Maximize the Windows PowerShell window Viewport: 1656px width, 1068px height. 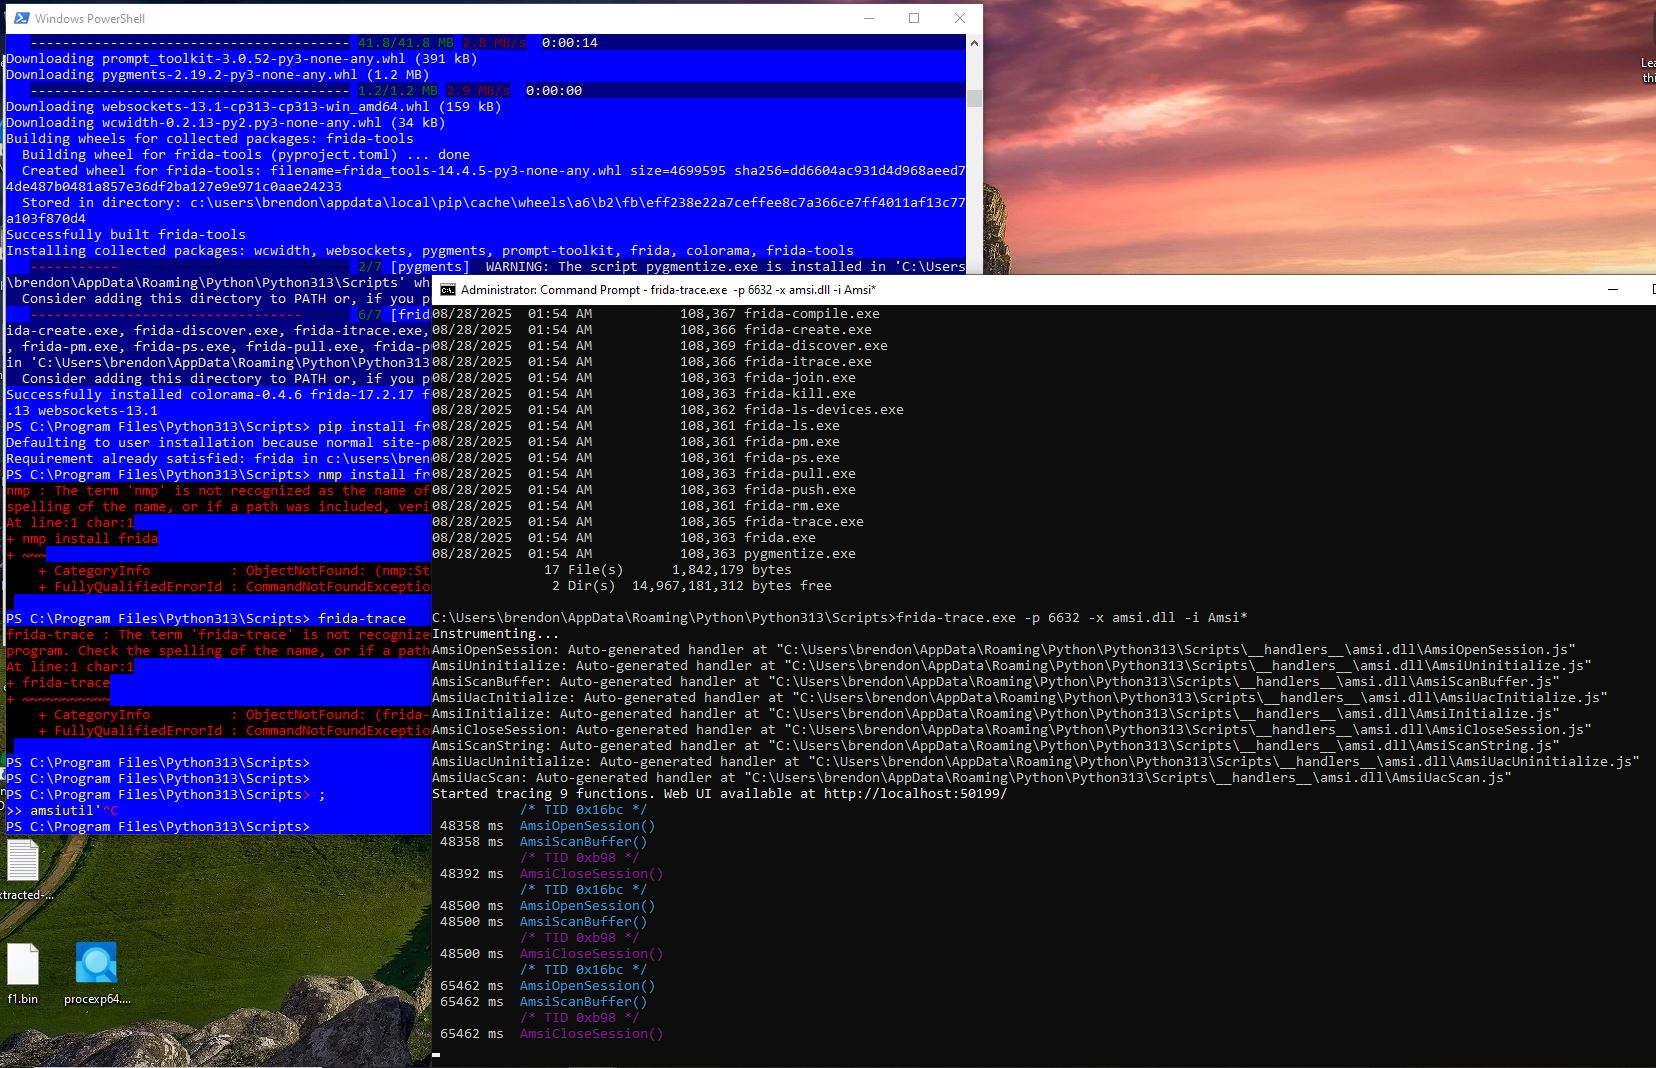pyautogui.click(x=914, y=18)
